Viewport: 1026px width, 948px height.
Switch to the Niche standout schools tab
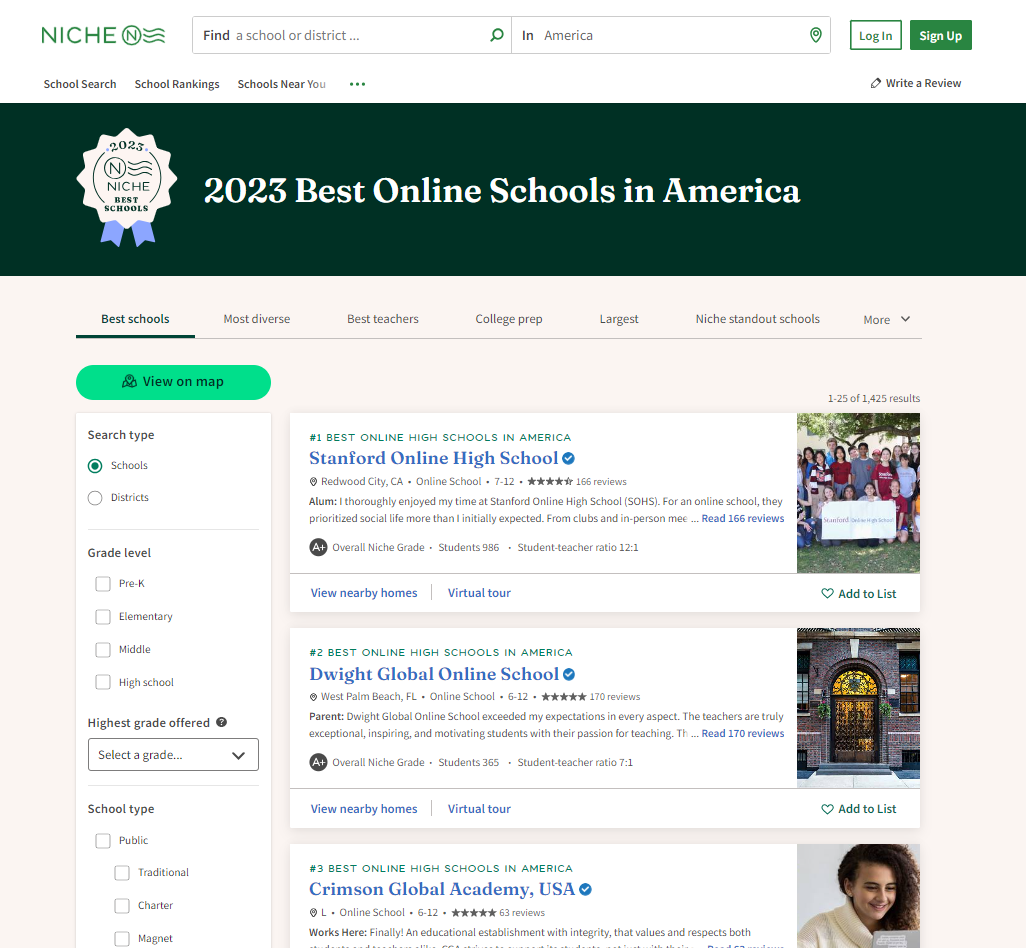[x=757, y=319]
